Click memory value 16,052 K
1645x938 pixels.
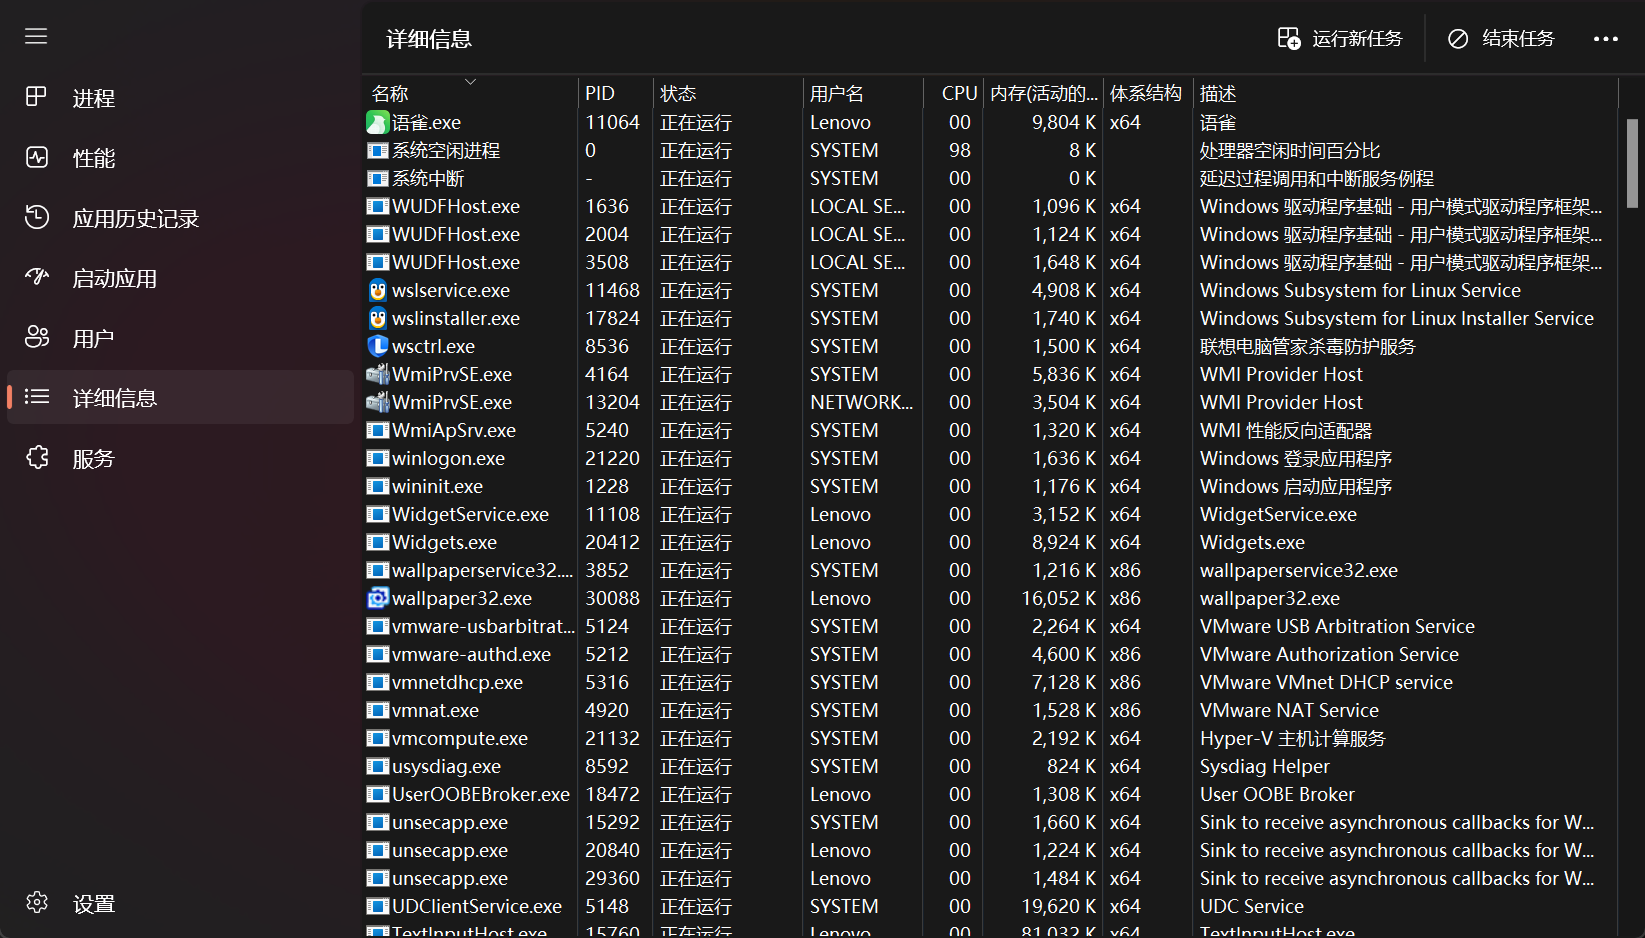1058,598
